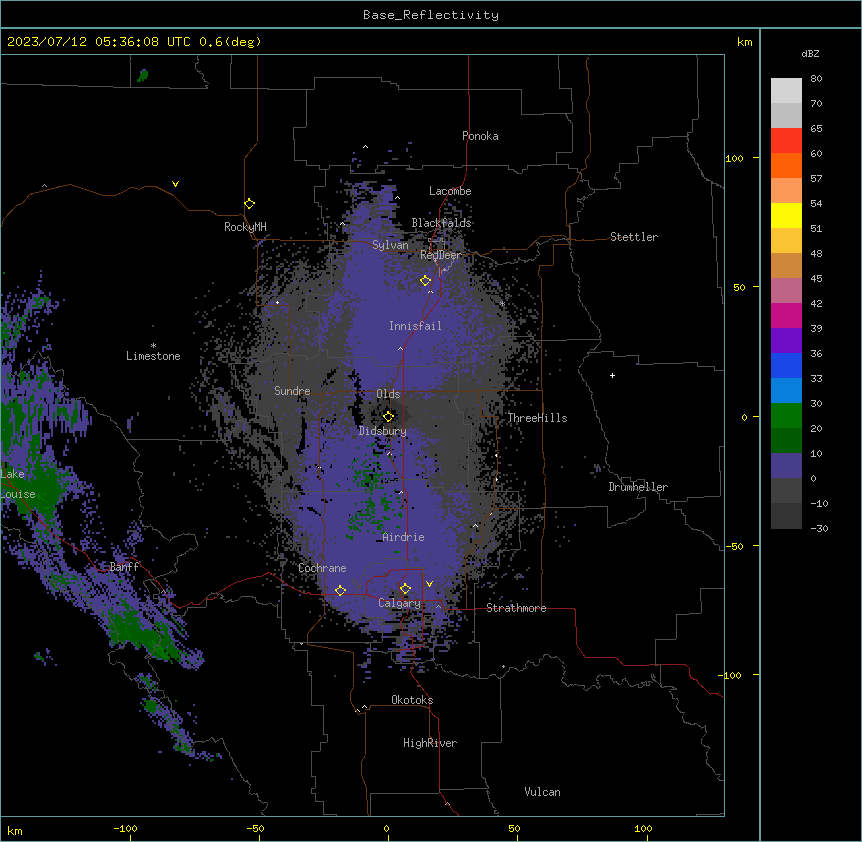
Task: Click the Base_Reflectivity title
Action: click(x=431, y=15)
